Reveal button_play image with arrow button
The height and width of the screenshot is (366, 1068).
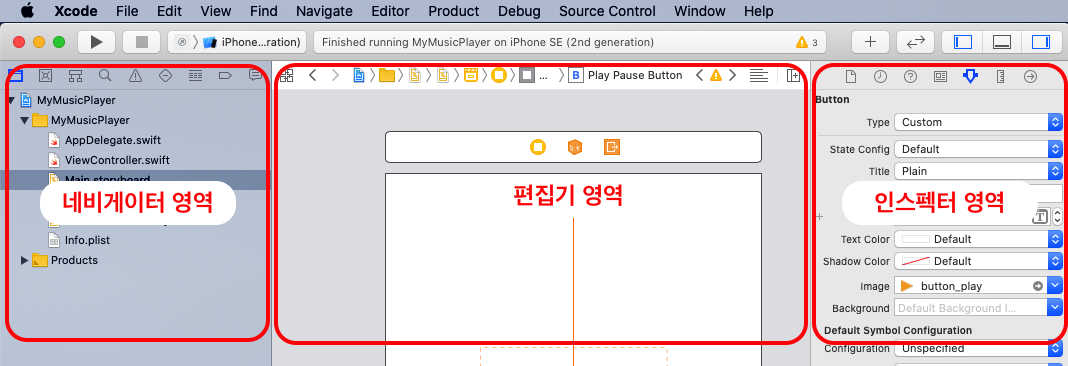[1038, 286]
